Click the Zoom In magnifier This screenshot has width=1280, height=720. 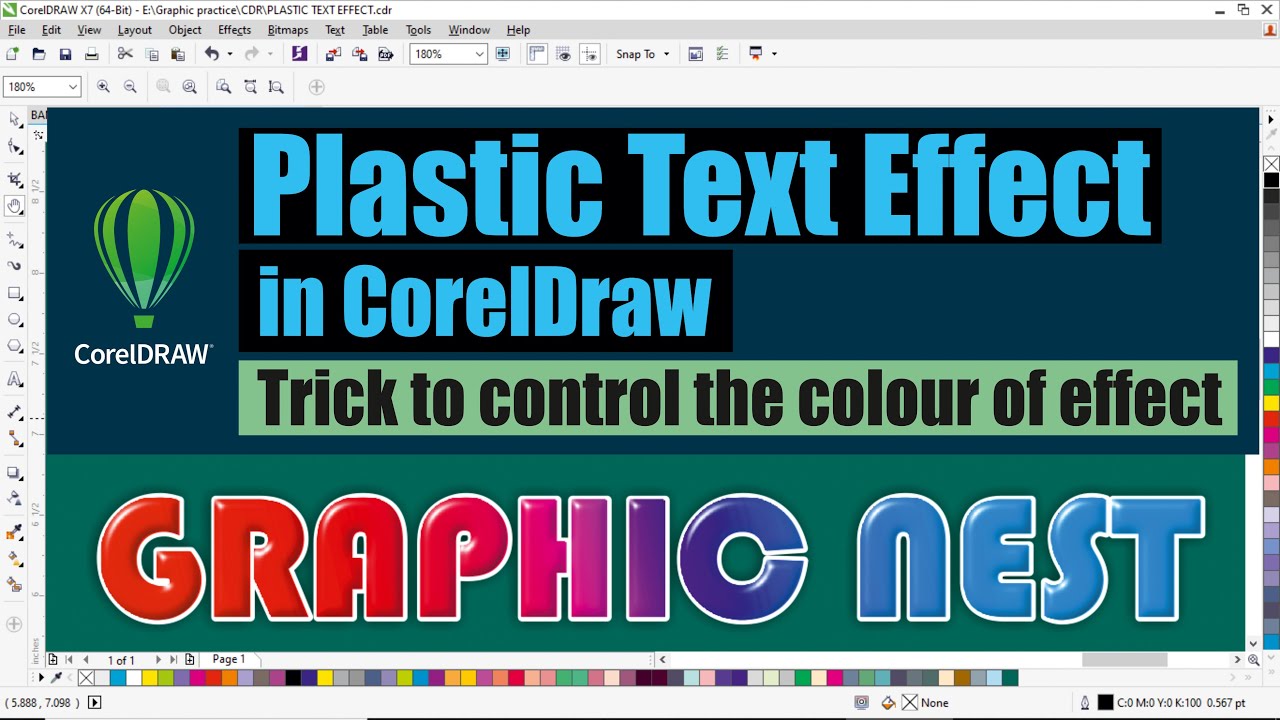[103, 87]
